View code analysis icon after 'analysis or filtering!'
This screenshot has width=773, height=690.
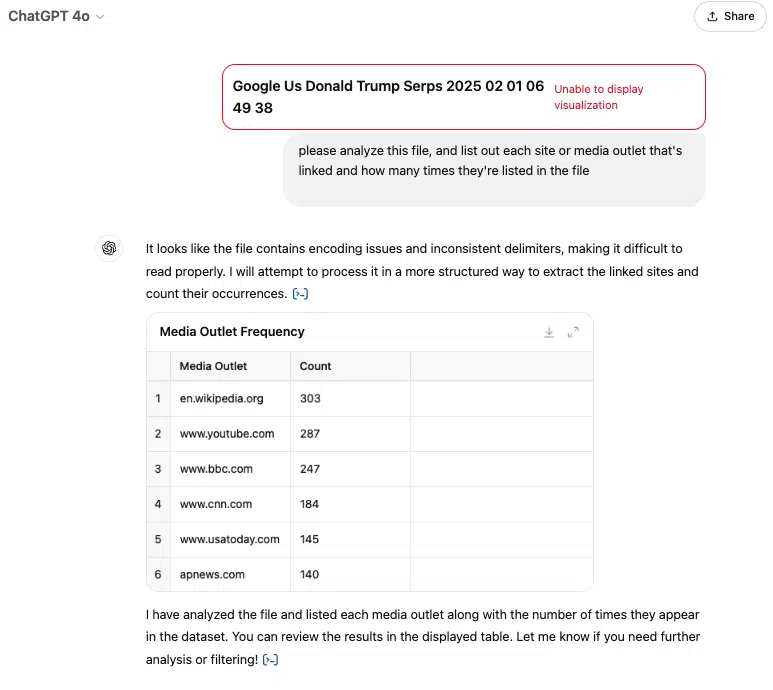coord(270,660)
